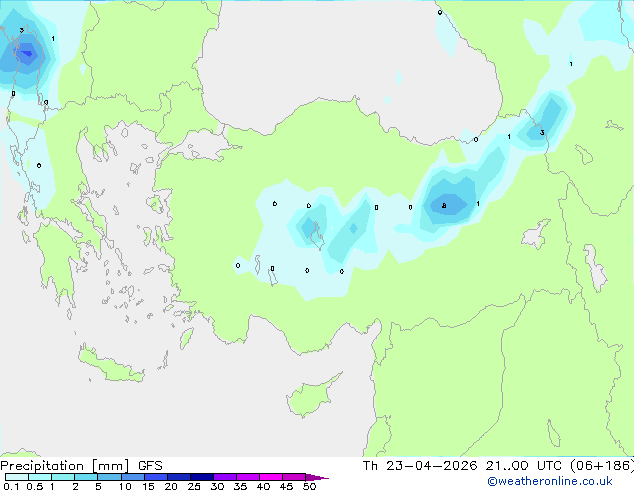Click the 2–5 mm legend swatch
The width and height of the screenshot is (634, 490).
(86, 477)
